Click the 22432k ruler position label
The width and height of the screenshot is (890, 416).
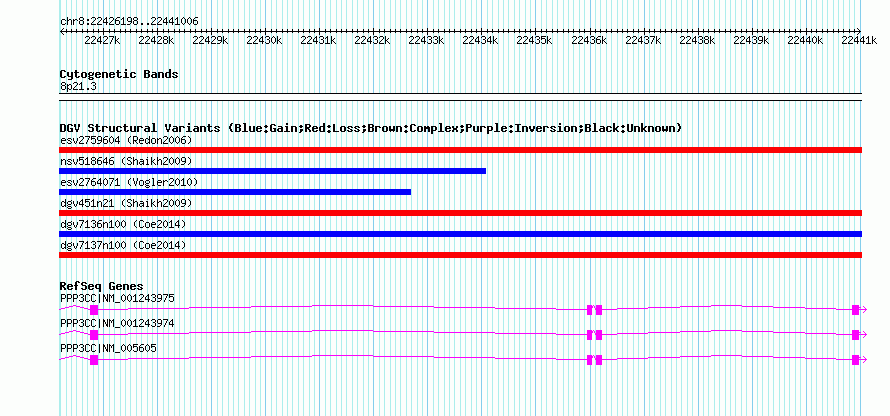(372, 40)
